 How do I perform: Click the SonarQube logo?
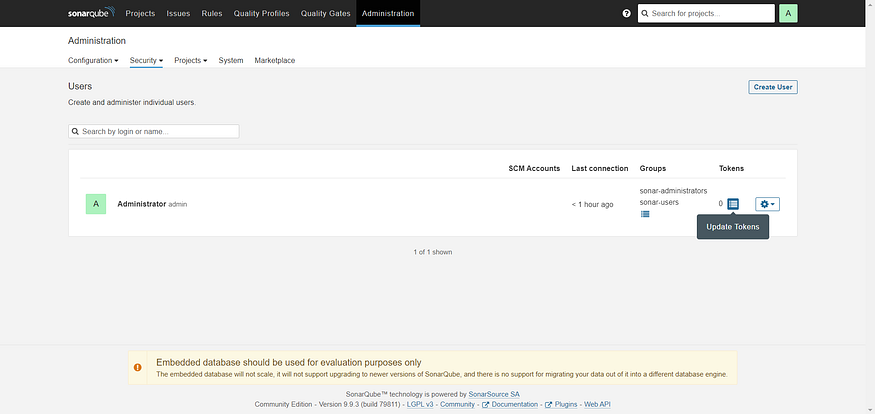click(92, 13)
